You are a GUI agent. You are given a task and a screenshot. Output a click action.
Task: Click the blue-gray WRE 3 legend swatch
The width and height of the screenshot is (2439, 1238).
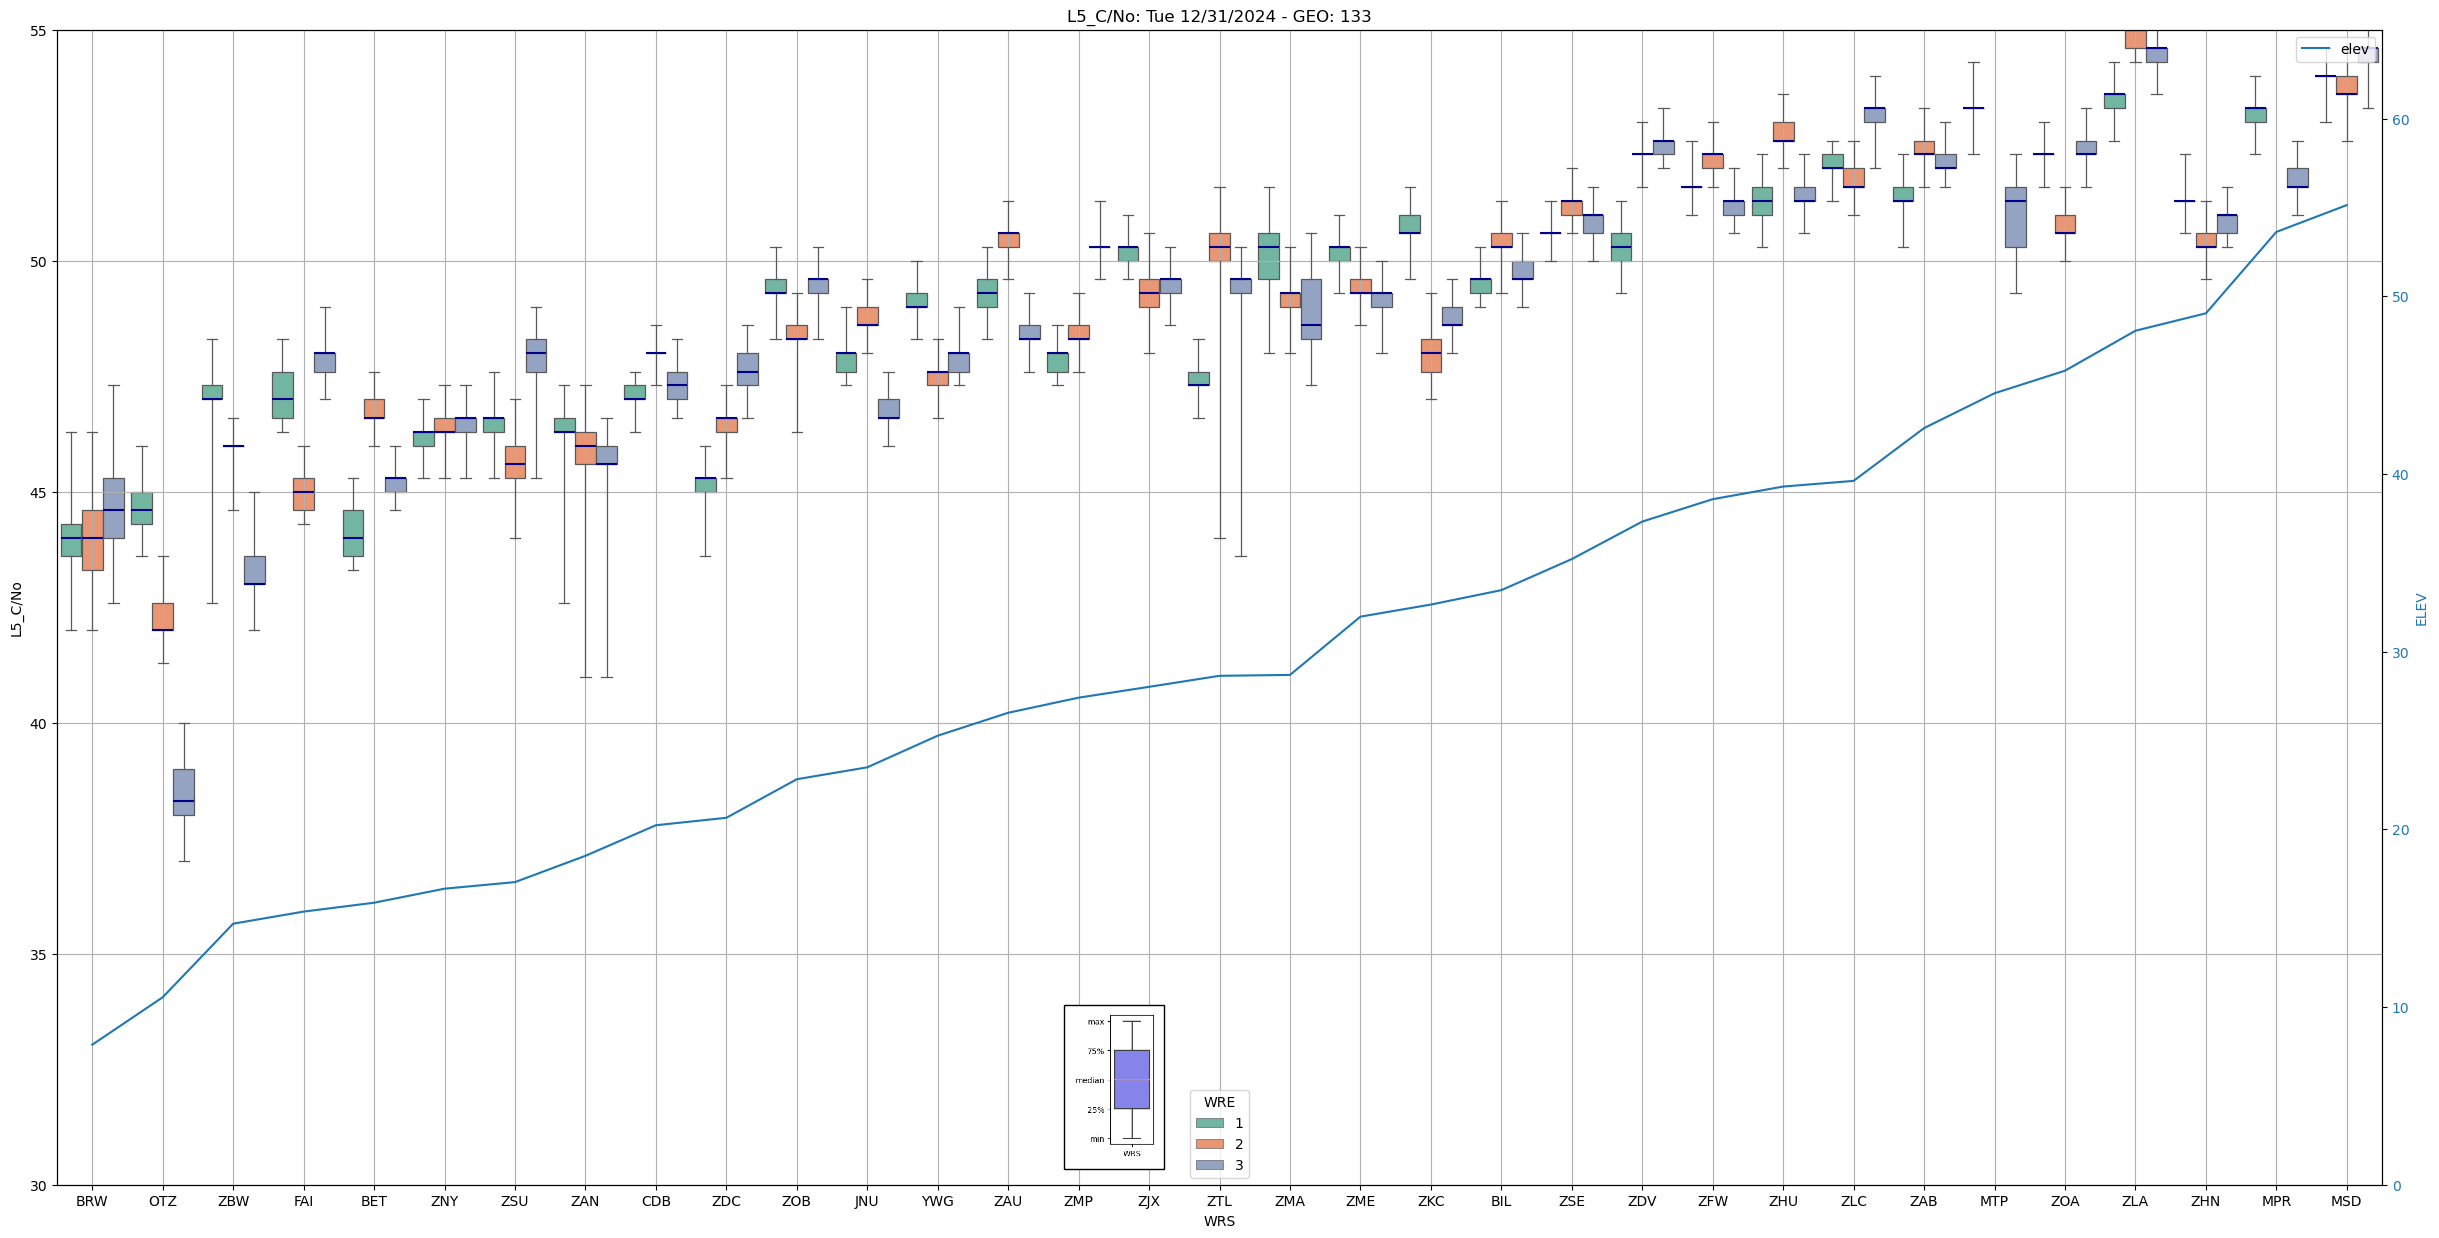(1209, 1165)
